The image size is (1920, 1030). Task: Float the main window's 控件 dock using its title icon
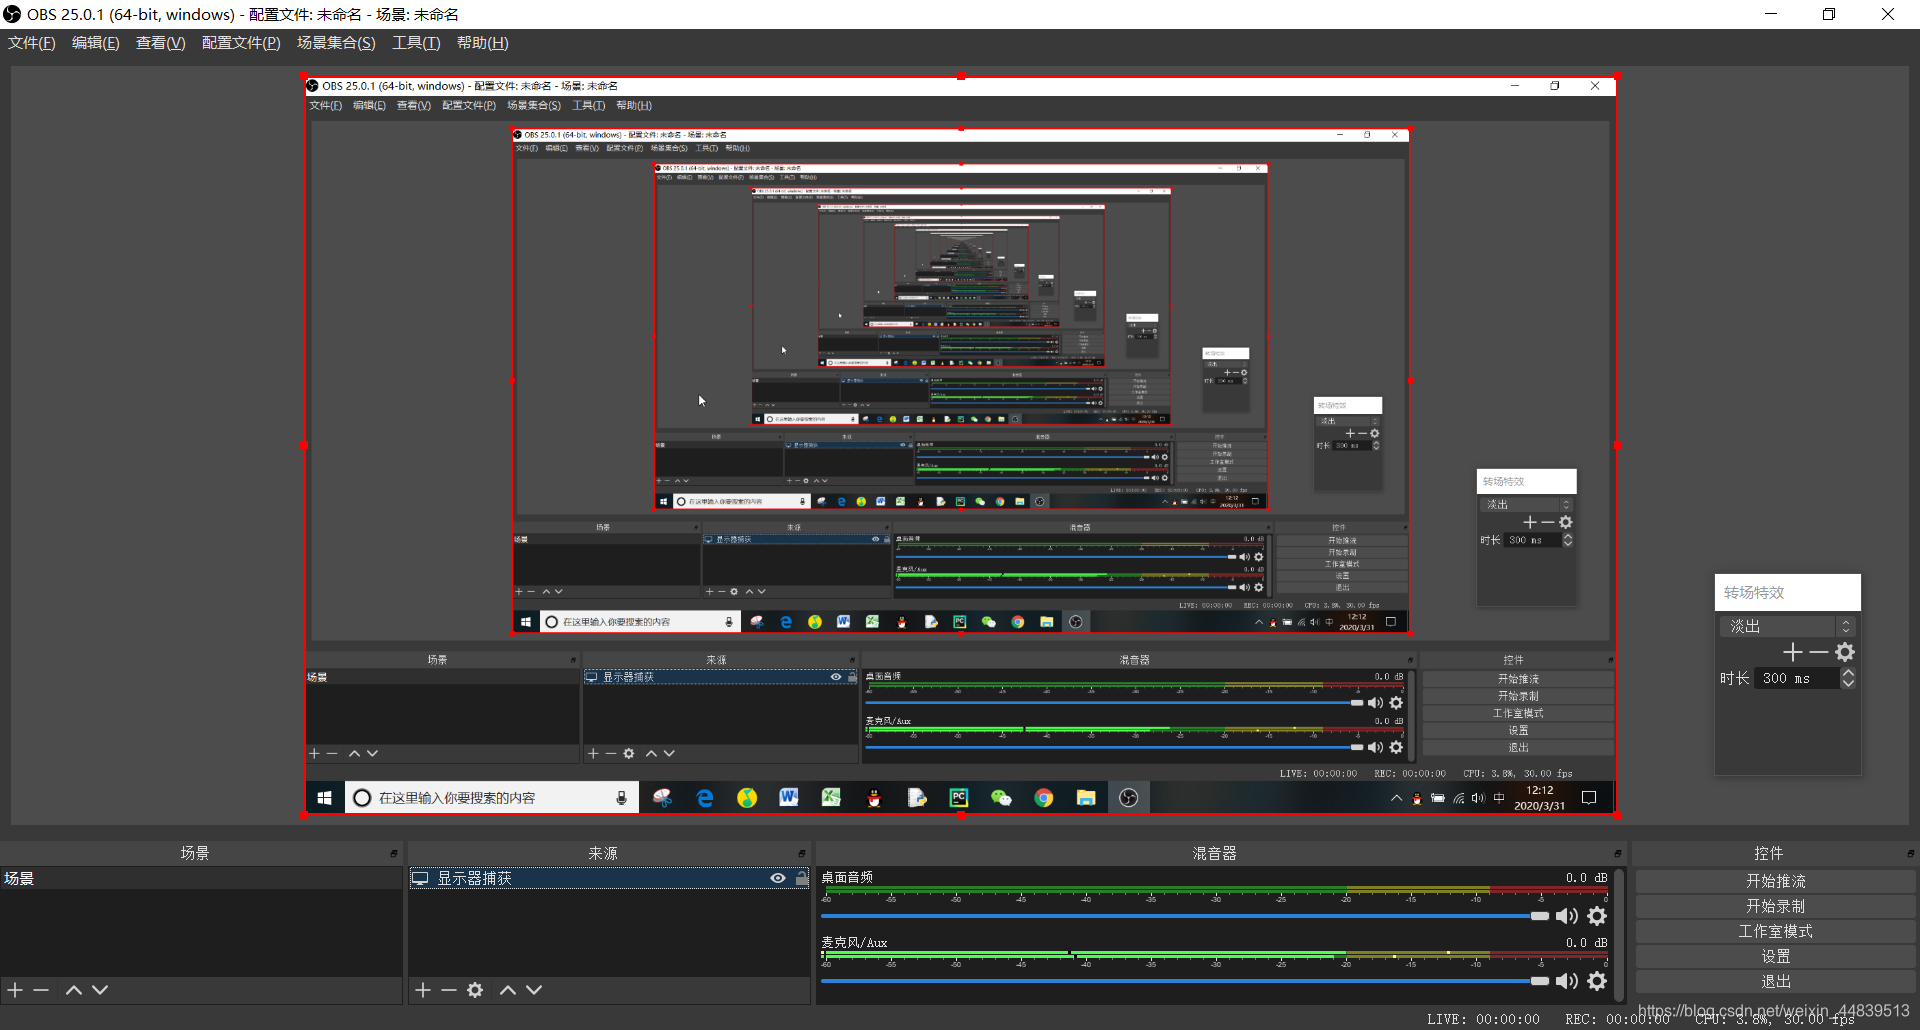(x=1910, y=854)
